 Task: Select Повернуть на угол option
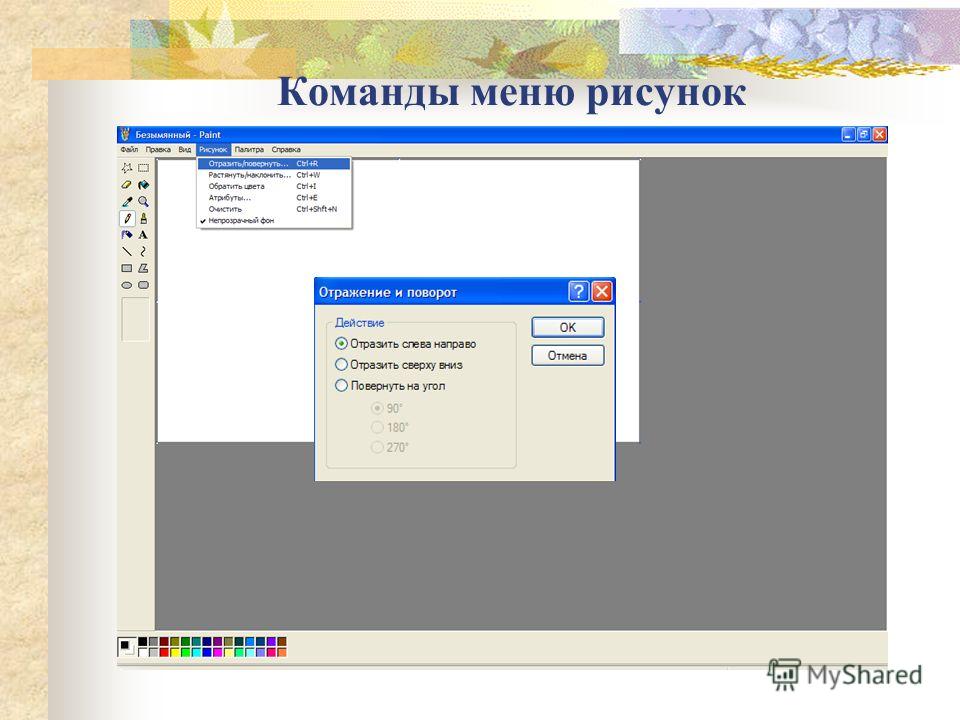point(391,386)
